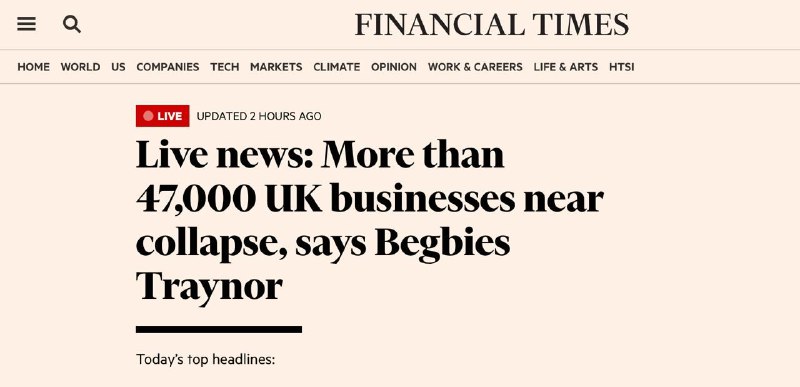The width and height of the screenshot is (800, 387).
Task: Click the search magnifier icon
Action: [x=71, y=24]
